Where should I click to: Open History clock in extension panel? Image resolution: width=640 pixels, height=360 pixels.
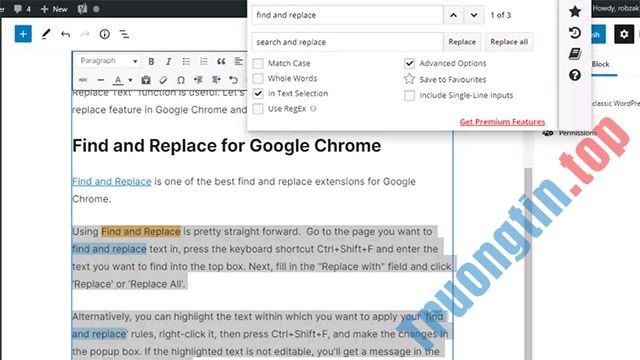point(575,33)
